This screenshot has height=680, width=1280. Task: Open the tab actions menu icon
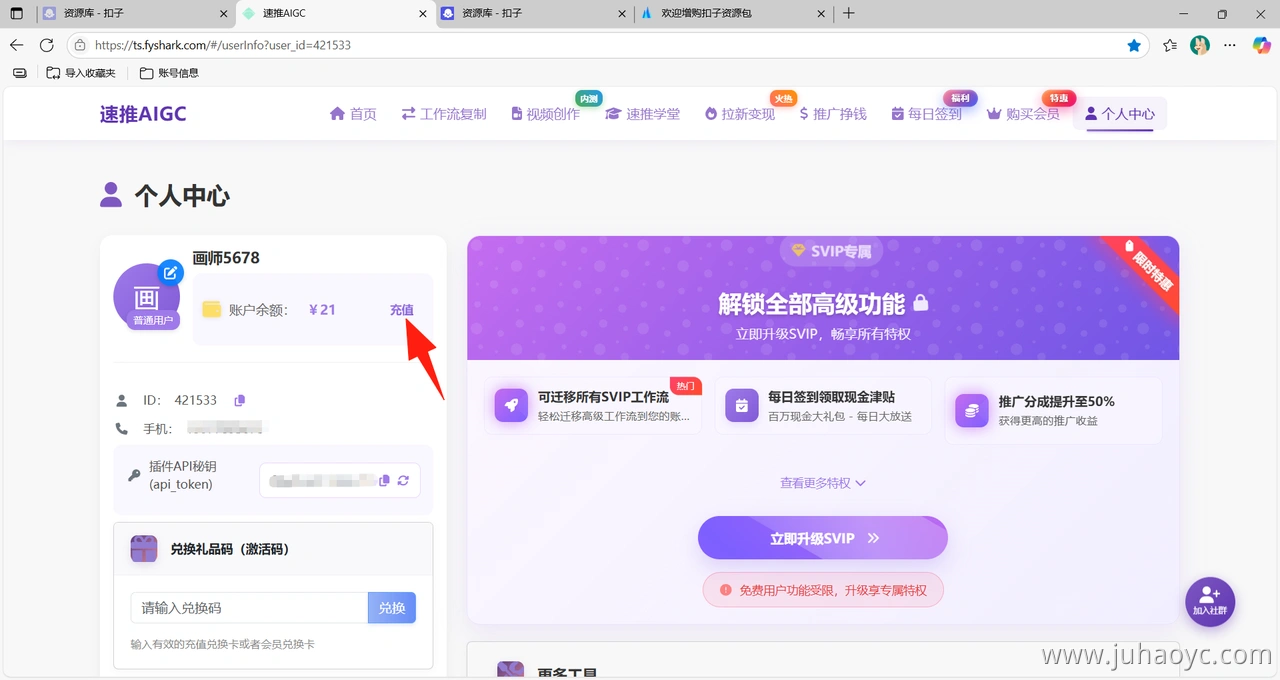click(x=17, y=13)
